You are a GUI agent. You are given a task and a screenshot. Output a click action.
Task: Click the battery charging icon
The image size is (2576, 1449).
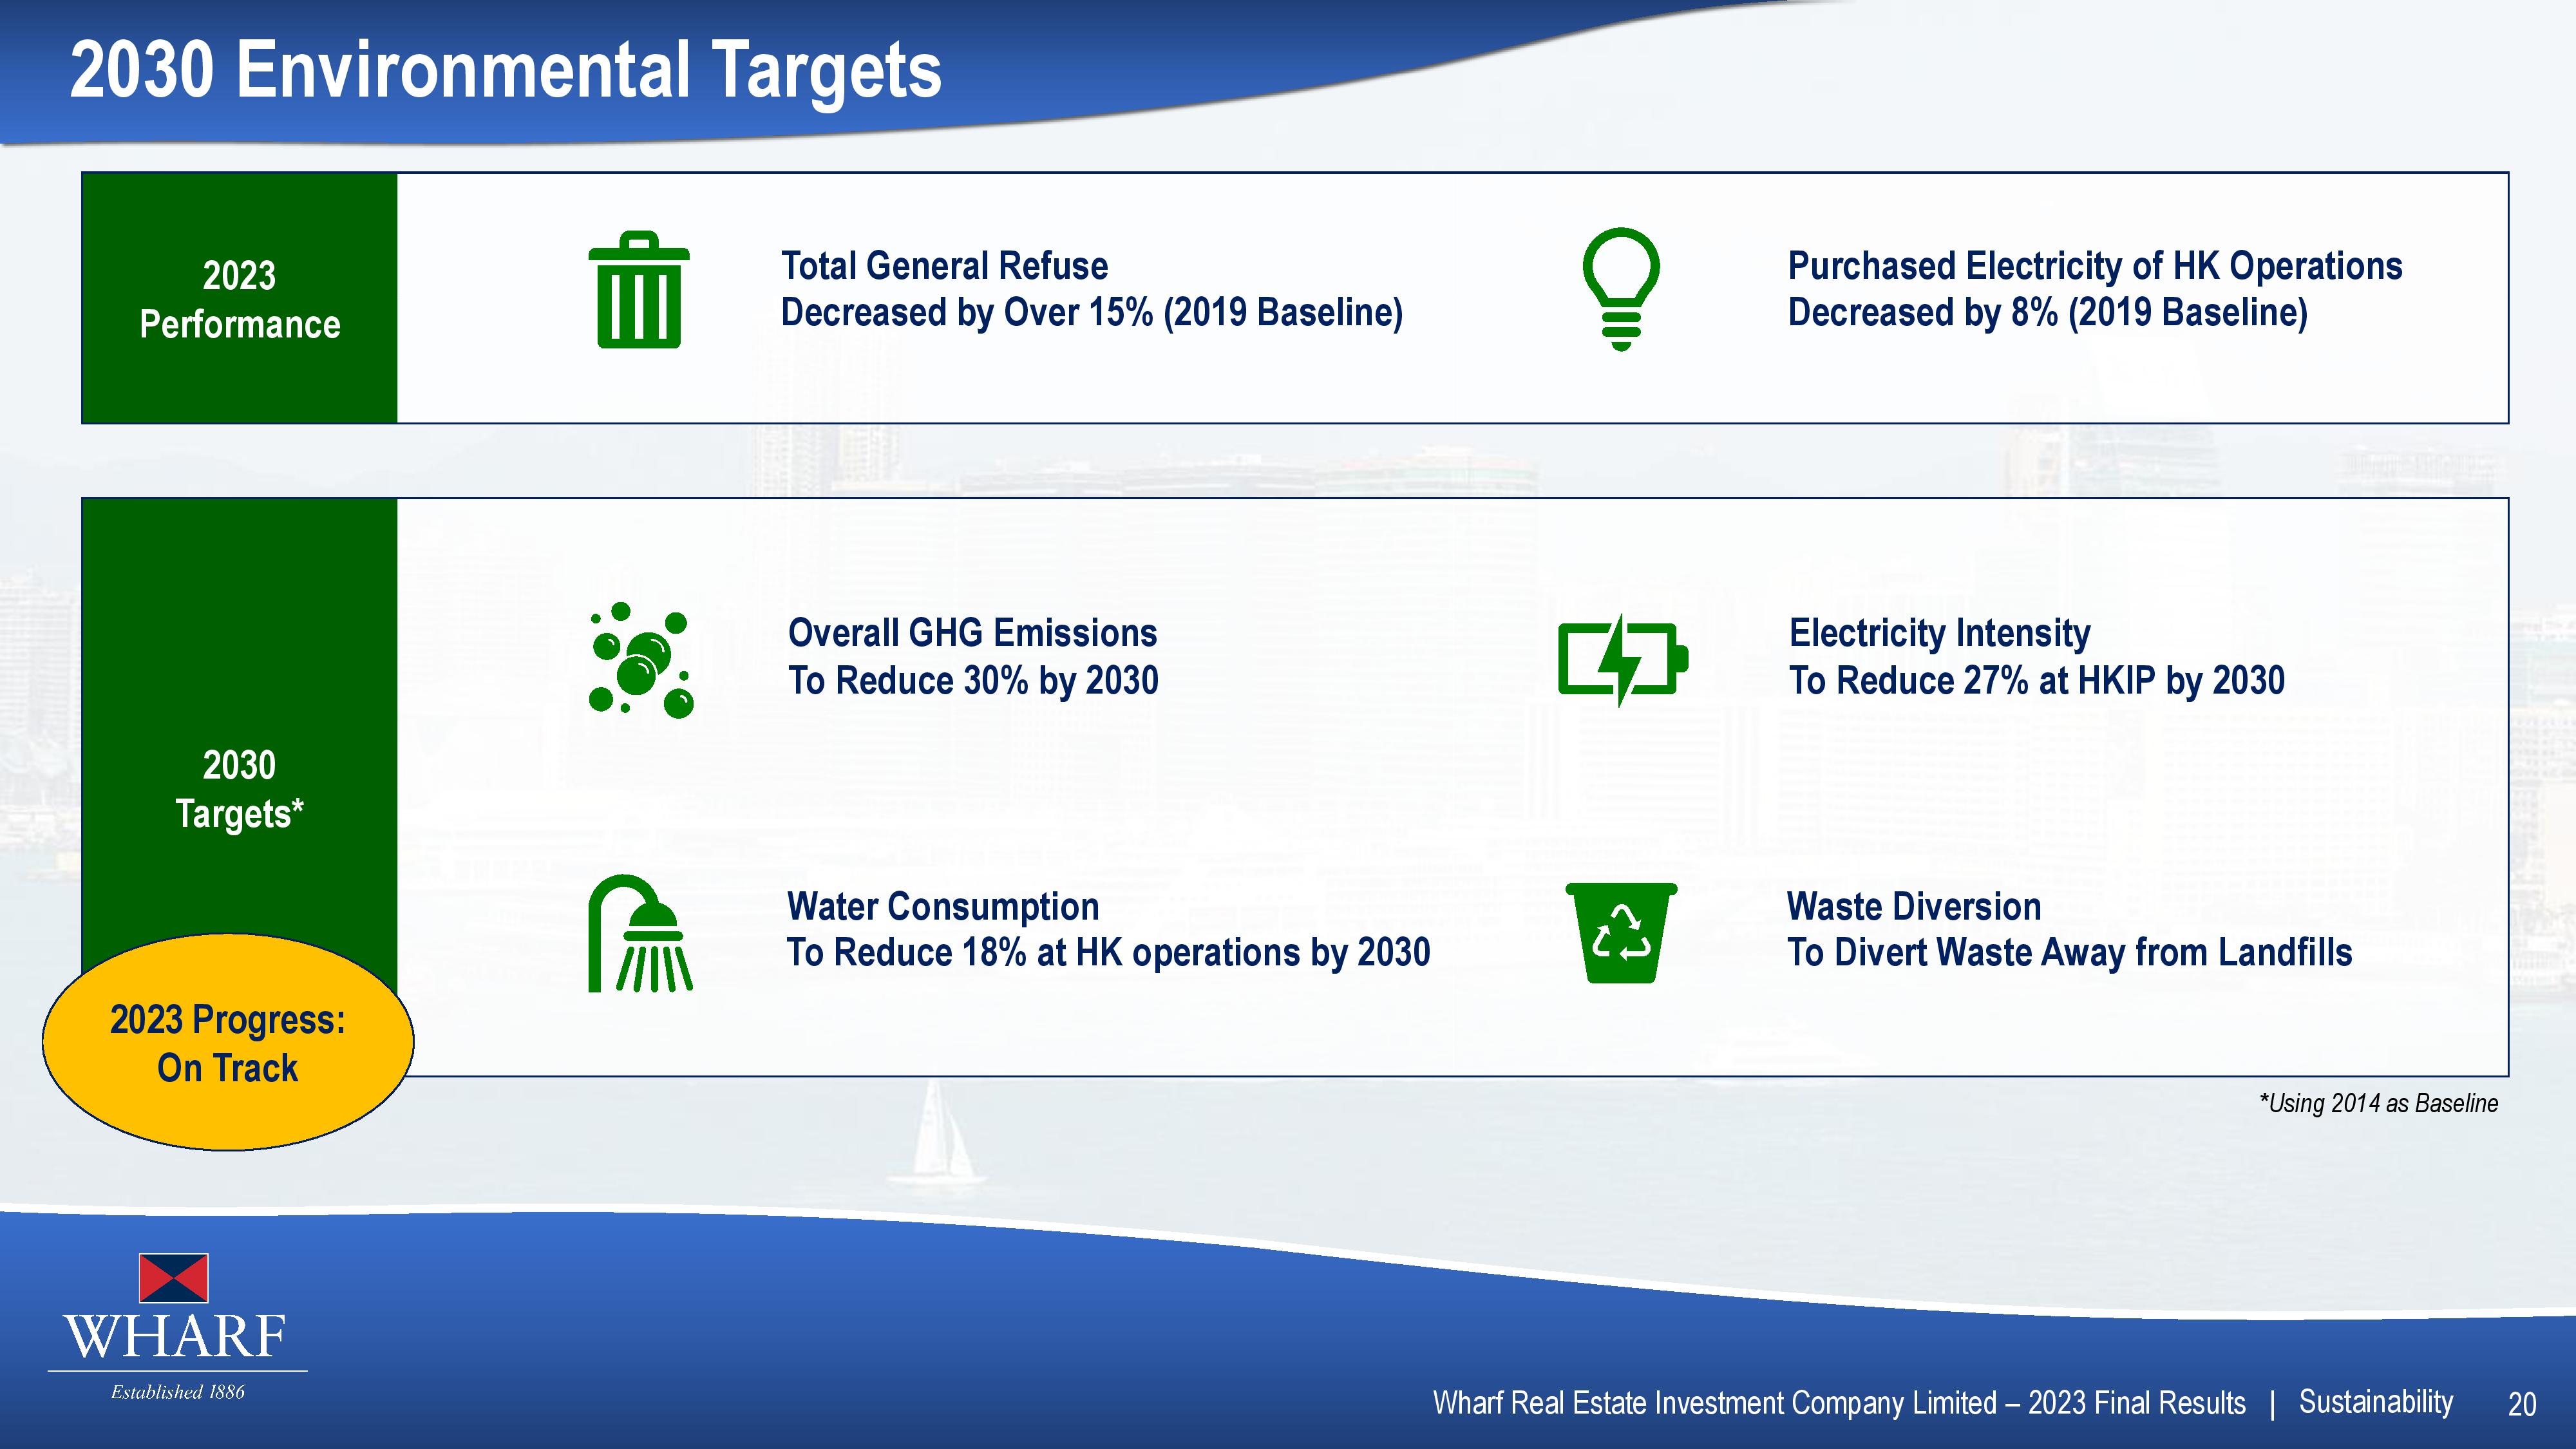(x=1623, y=660)
